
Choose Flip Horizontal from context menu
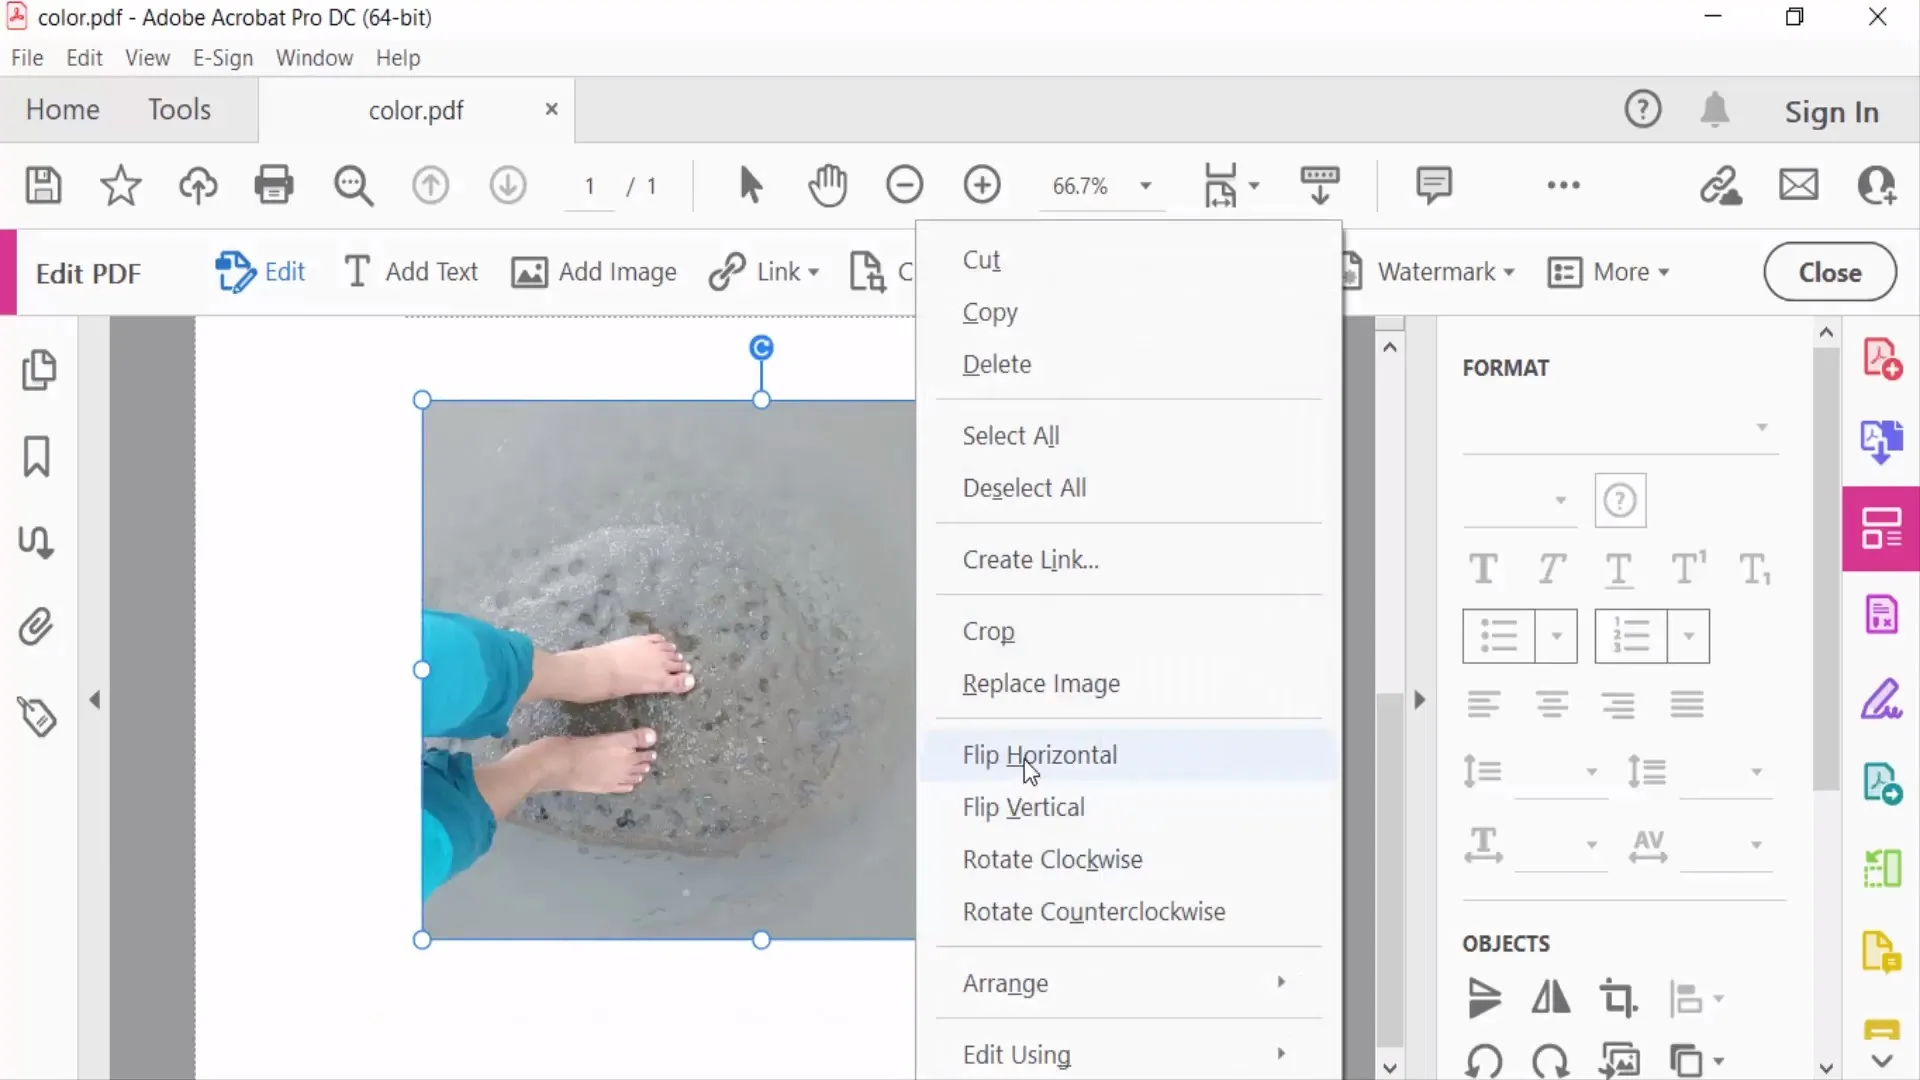click(x=1040, y=755)
